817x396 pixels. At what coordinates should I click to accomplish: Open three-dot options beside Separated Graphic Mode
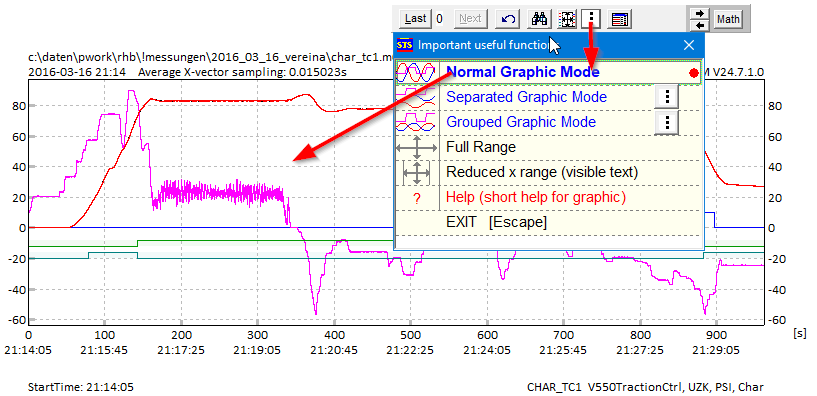coord(667,97)
